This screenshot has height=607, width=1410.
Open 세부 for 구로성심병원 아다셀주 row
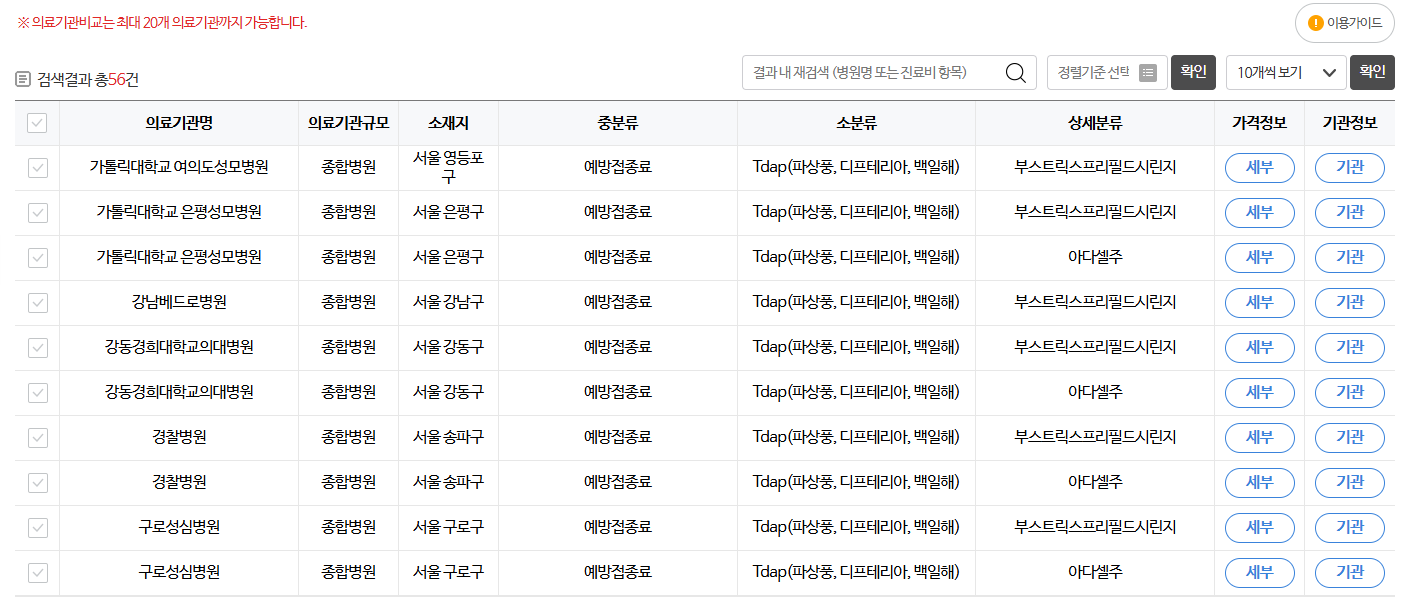tap(1259, 573)
